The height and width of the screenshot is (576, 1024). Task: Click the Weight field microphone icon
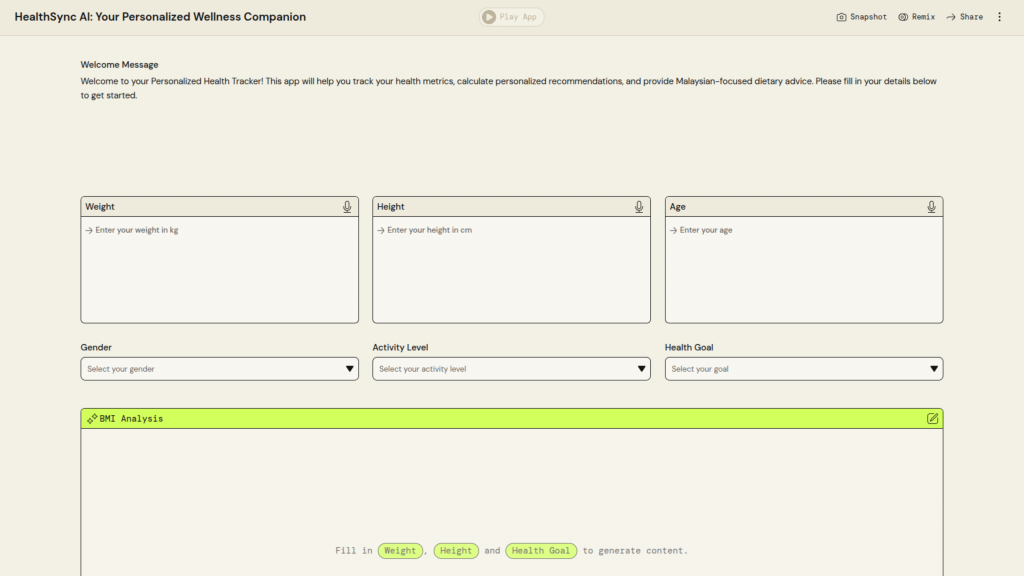[x=347, y=207]
